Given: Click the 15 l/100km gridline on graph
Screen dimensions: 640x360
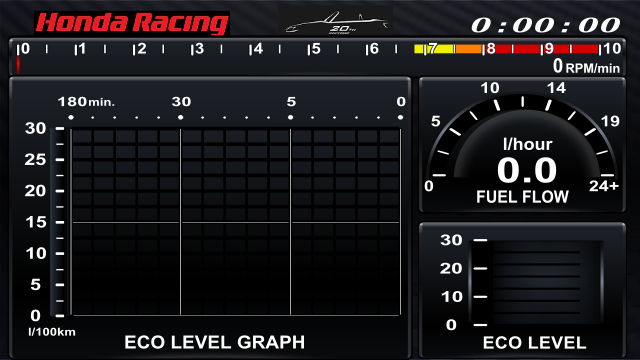Looking at the screenshot, I should (x=236, y=222).
